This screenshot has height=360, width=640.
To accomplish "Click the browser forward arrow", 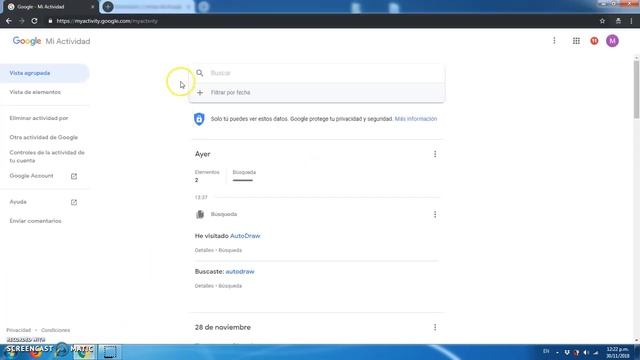I will pos(22,21).
